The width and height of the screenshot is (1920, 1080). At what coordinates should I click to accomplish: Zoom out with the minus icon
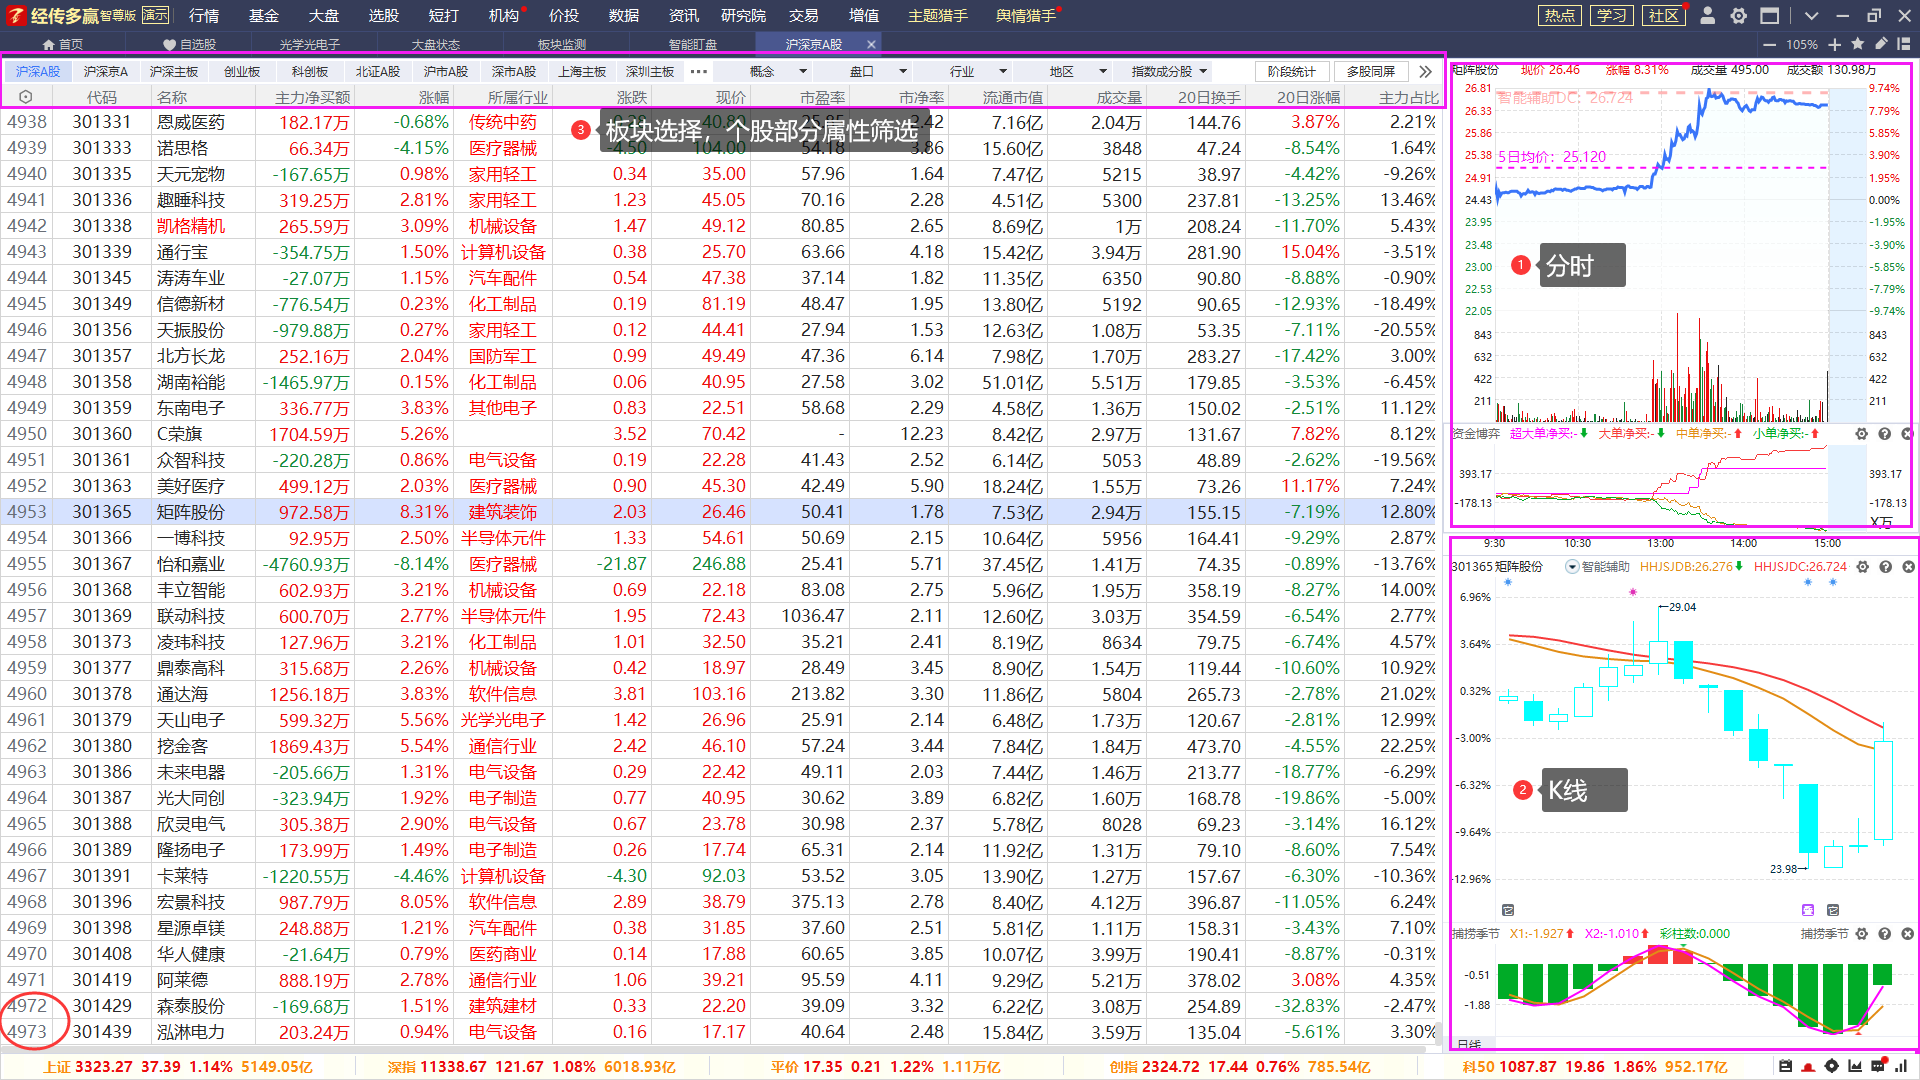1770,45
